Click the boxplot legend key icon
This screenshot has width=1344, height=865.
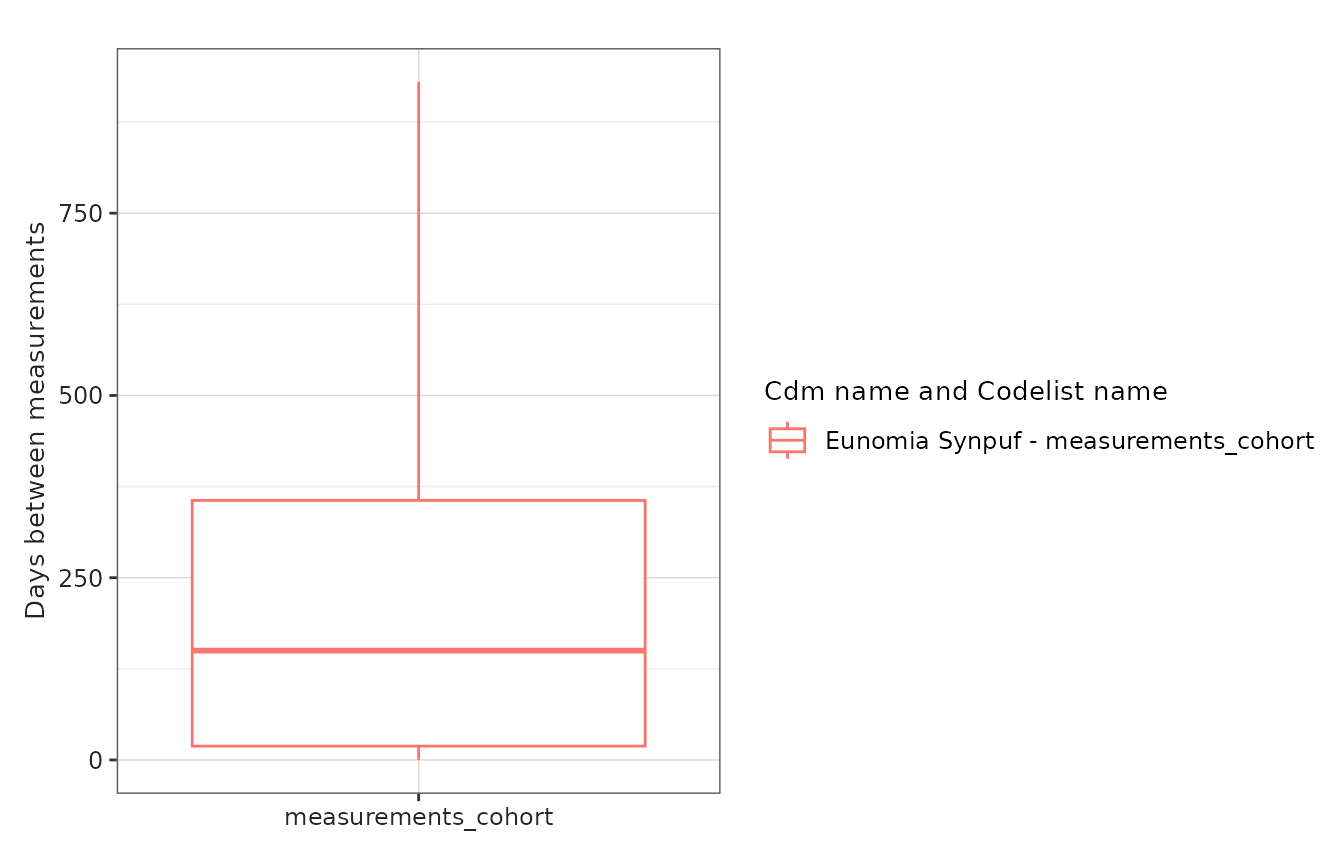787,440
